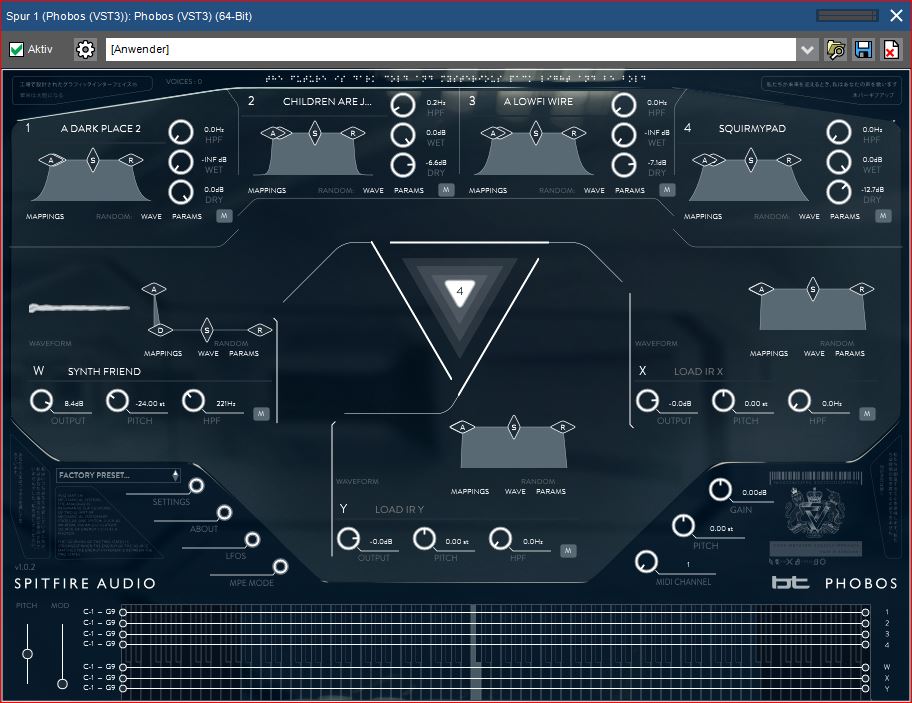Click the convolver W waveform thumbnail
912x703 pixels.
pyautogui.click(x=79, y=308)
